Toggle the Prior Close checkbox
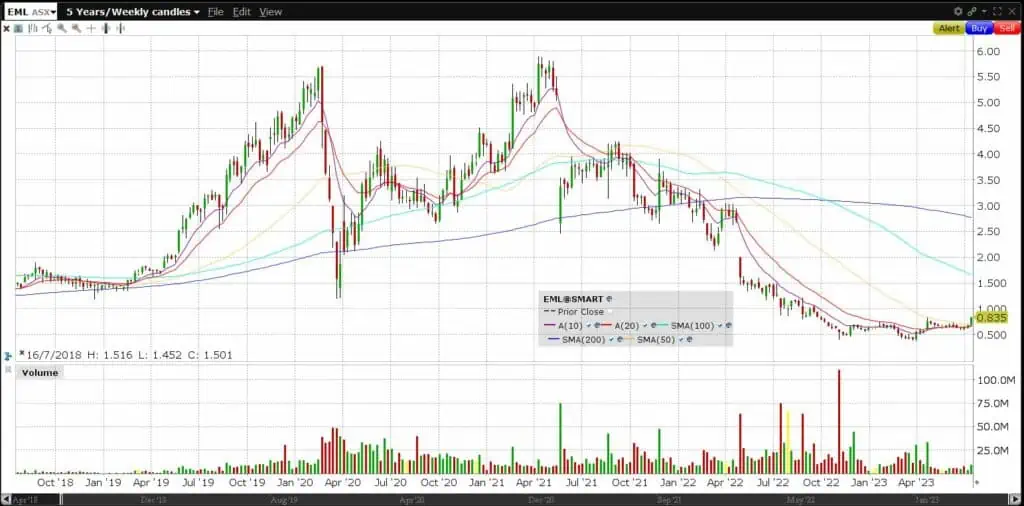 pyautogui.click(x=610, y=312)
